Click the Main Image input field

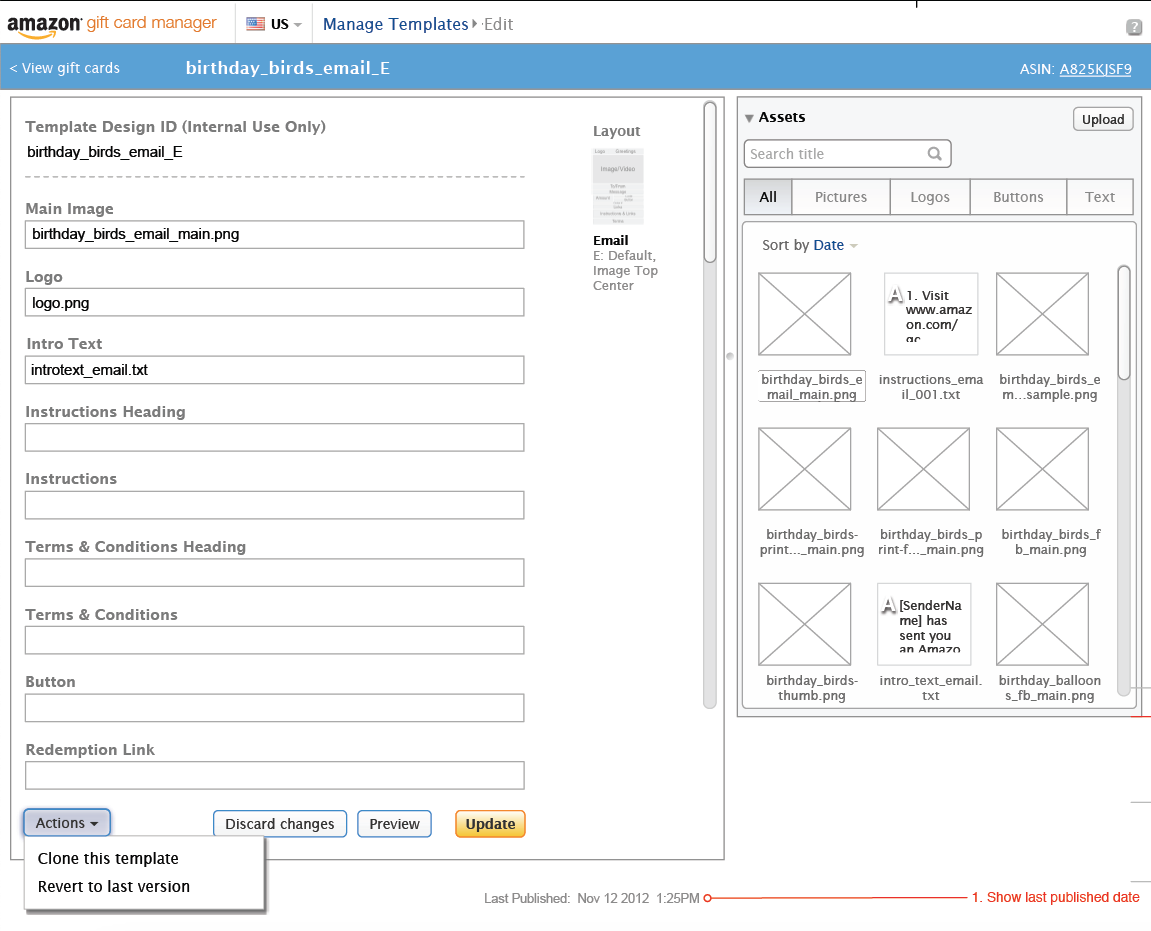275,234
